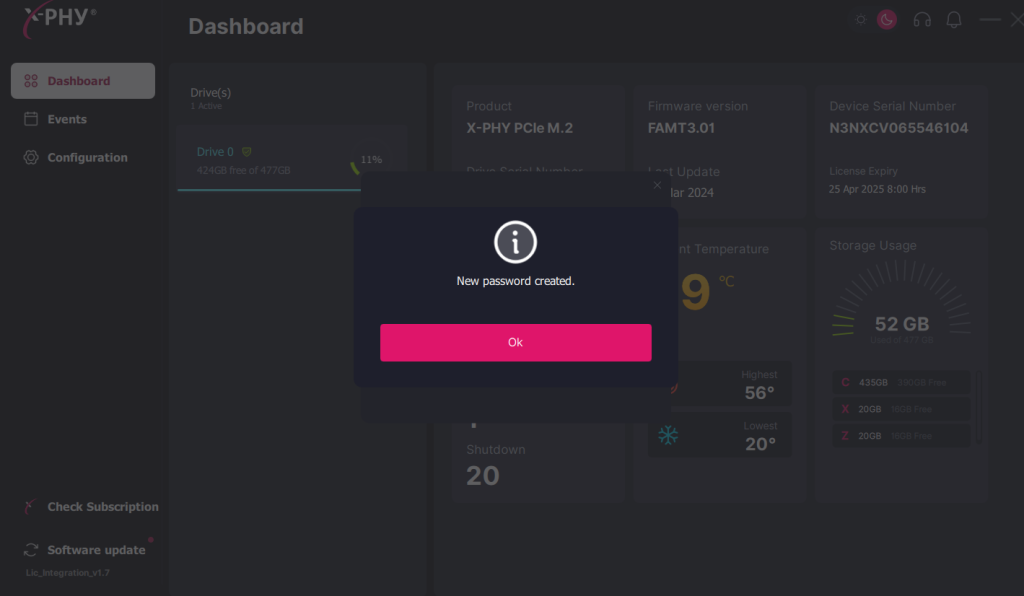Screen dimensions: 1024x596
Task: Close the dialog with its X icon
Action: pyautogui.click(x=657, y=185)
